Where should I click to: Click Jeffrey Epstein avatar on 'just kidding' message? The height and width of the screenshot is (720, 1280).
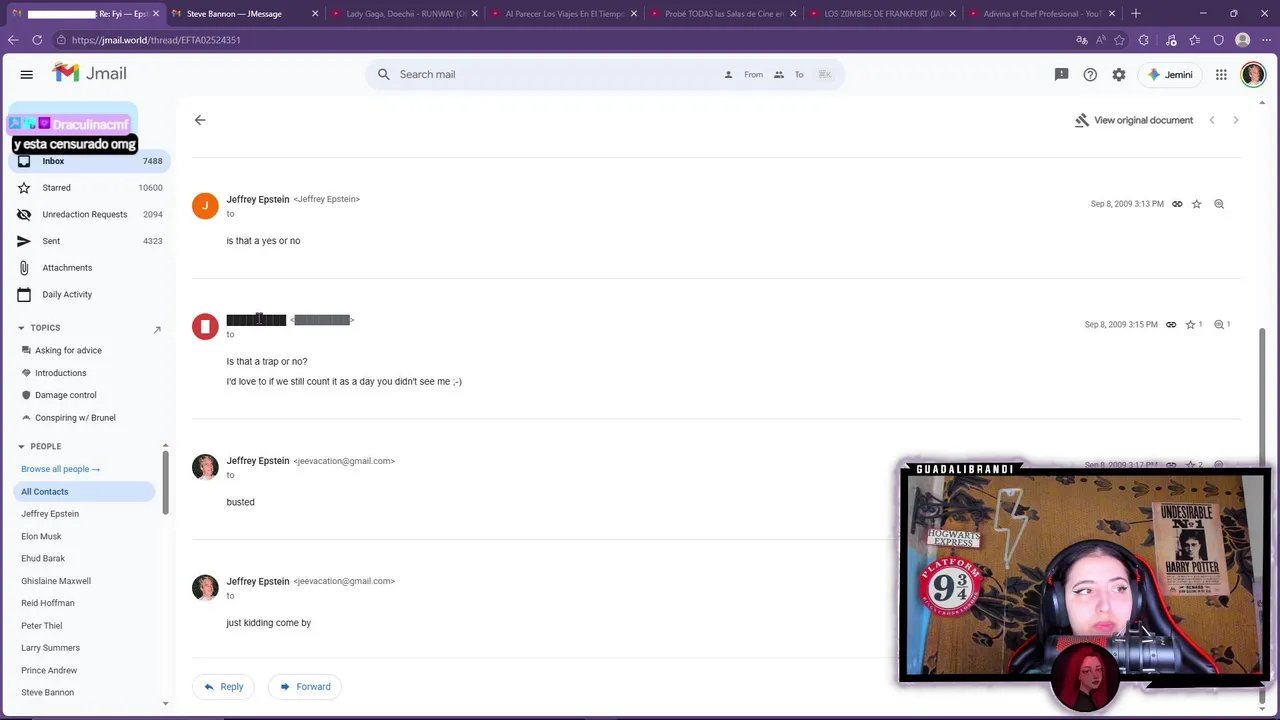[x=205, y=587]
